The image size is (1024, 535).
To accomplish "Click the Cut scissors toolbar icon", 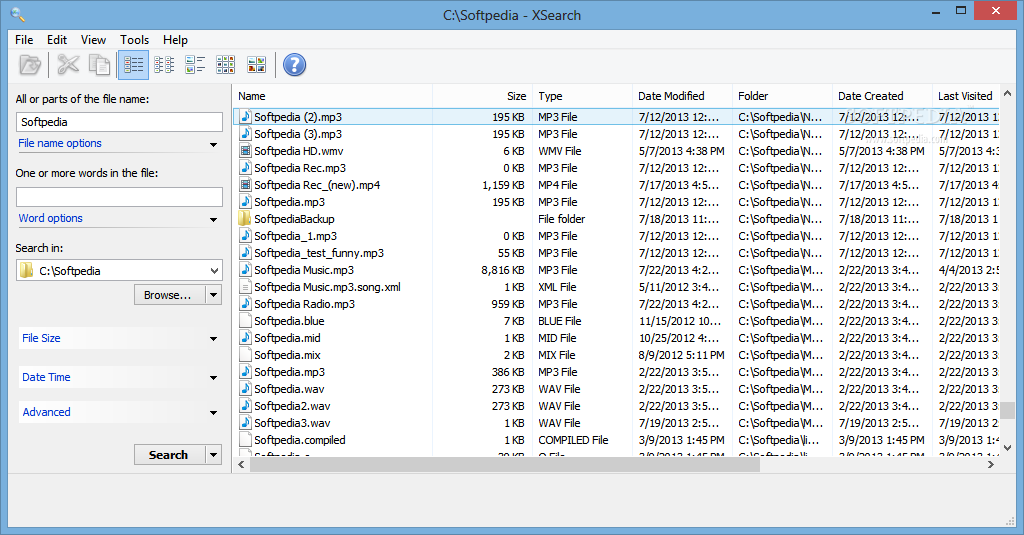I will [x=68, y=65].
